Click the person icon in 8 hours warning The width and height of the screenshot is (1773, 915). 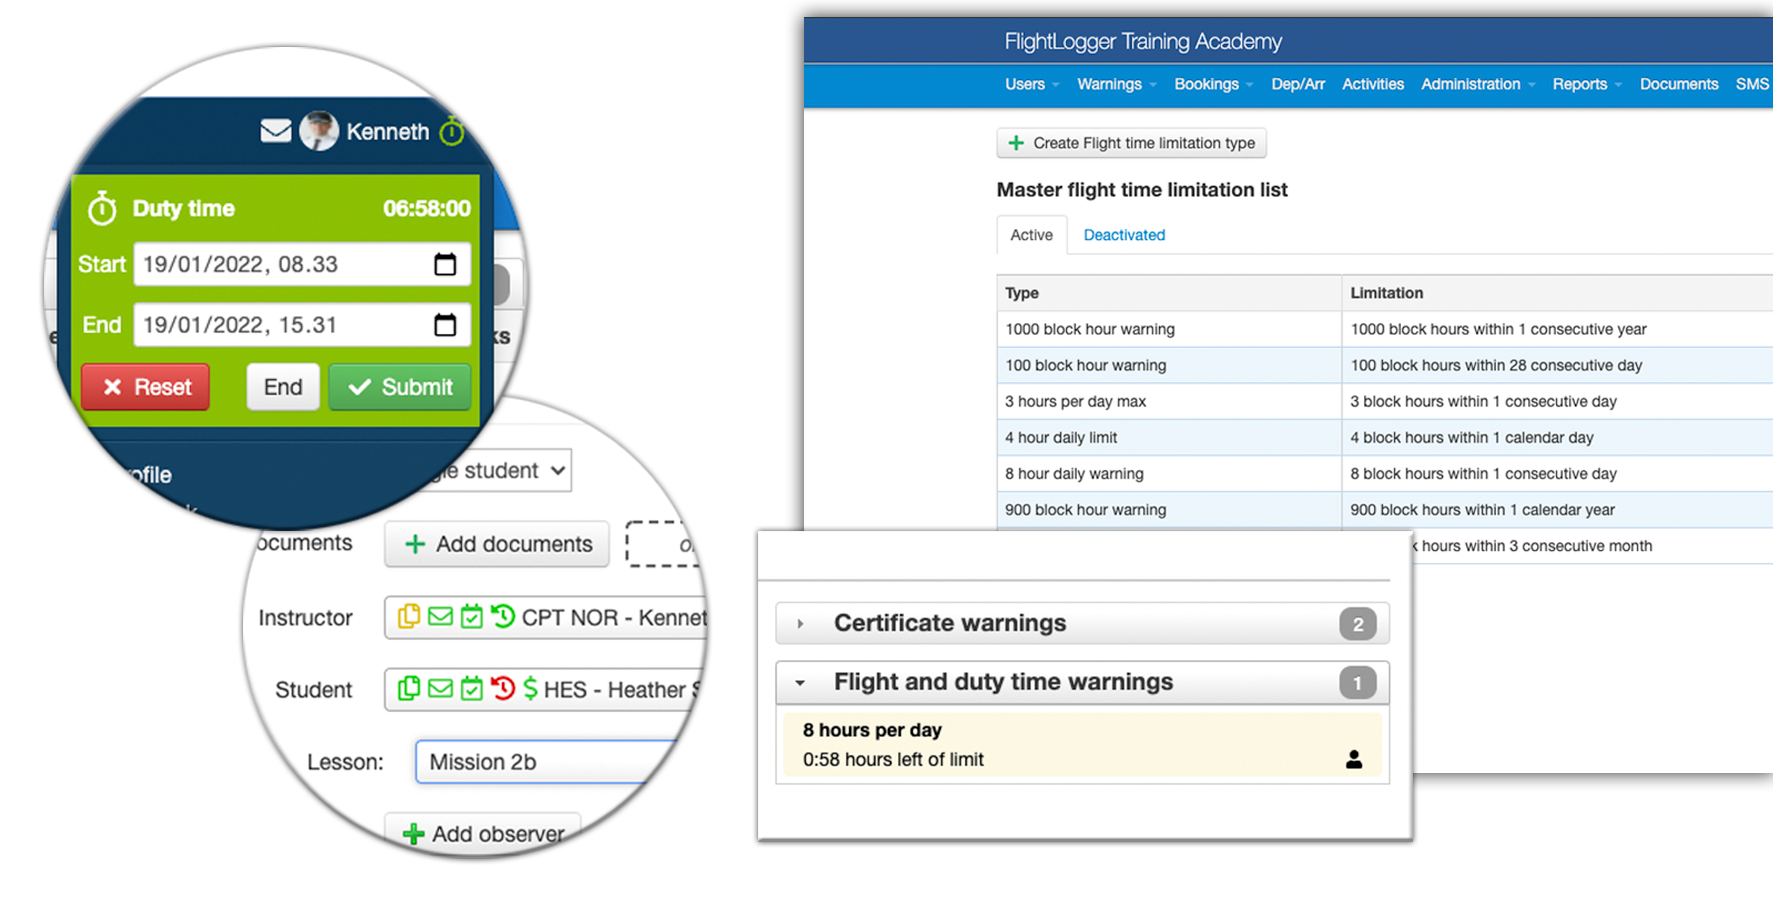(x=1354, y=759)
